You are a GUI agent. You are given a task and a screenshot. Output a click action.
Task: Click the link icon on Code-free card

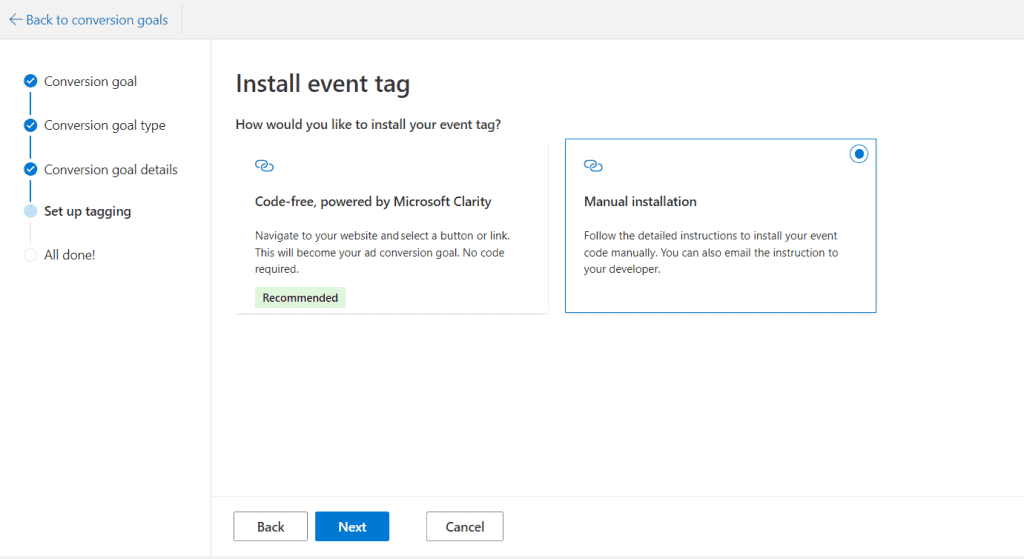[x=264, y=166]
